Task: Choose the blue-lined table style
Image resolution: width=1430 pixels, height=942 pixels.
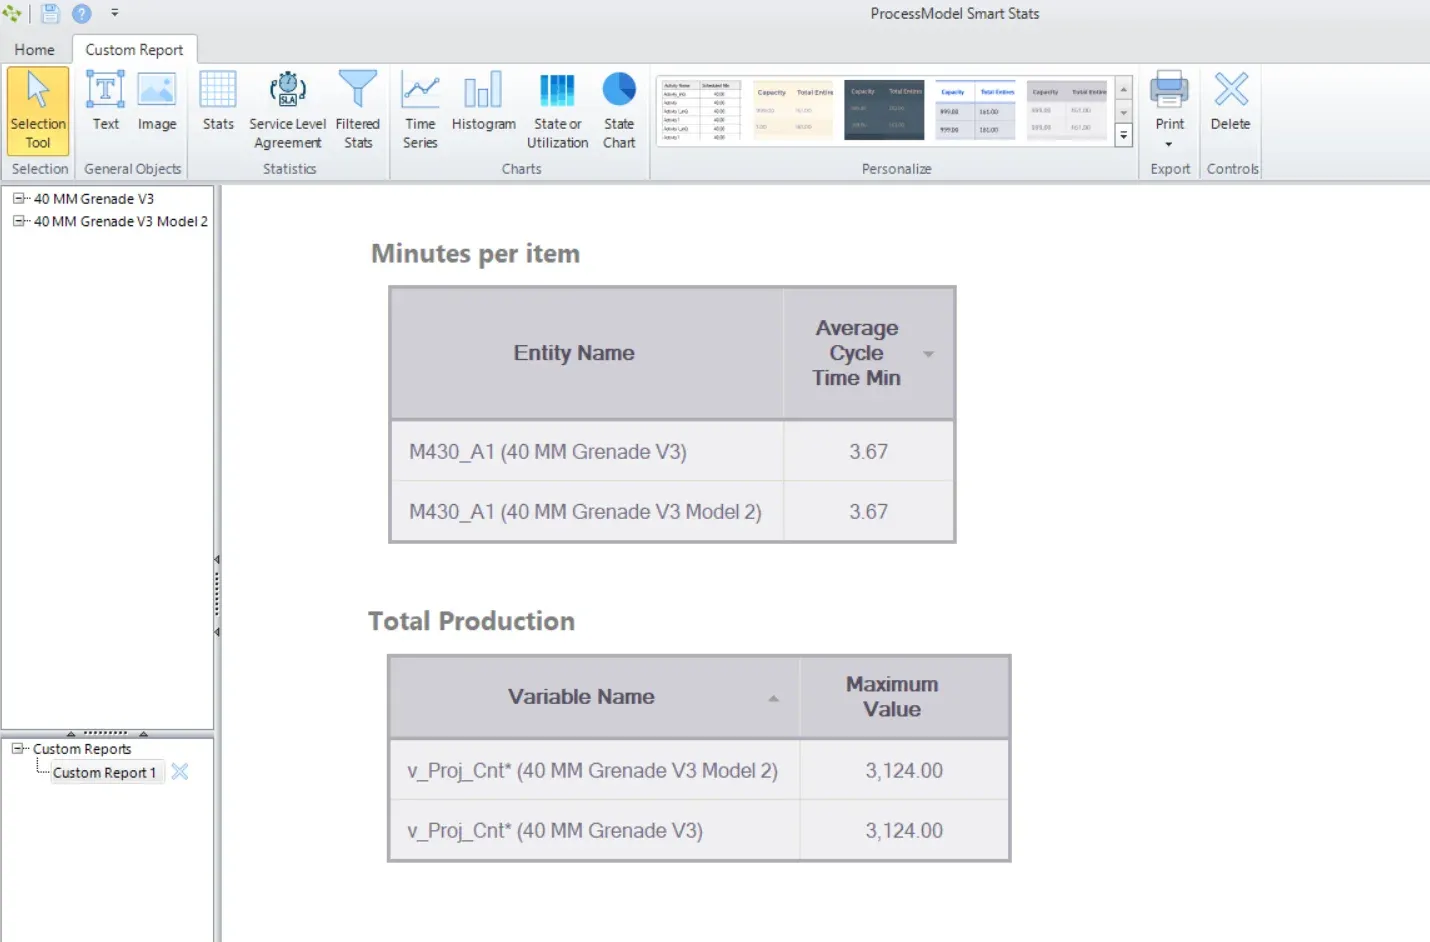Action: [x=975, y=110]
